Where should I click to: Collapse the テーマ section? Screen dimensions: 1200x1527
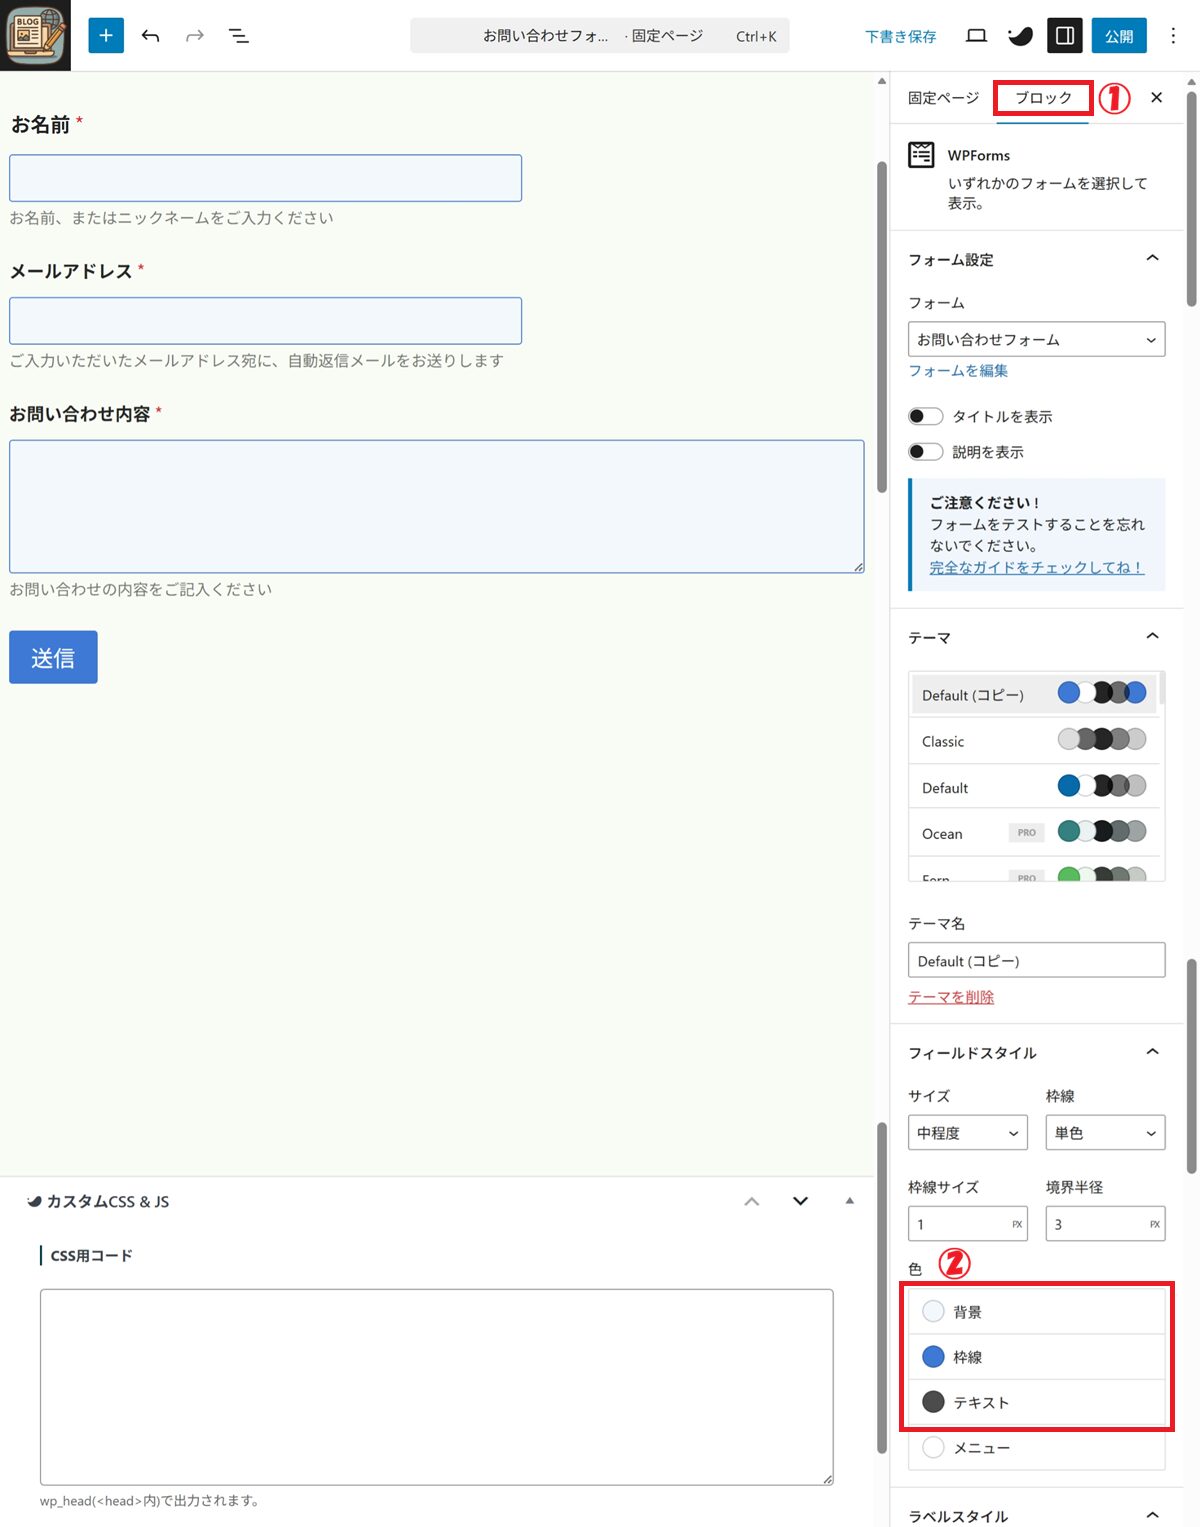pos(1152,637)
